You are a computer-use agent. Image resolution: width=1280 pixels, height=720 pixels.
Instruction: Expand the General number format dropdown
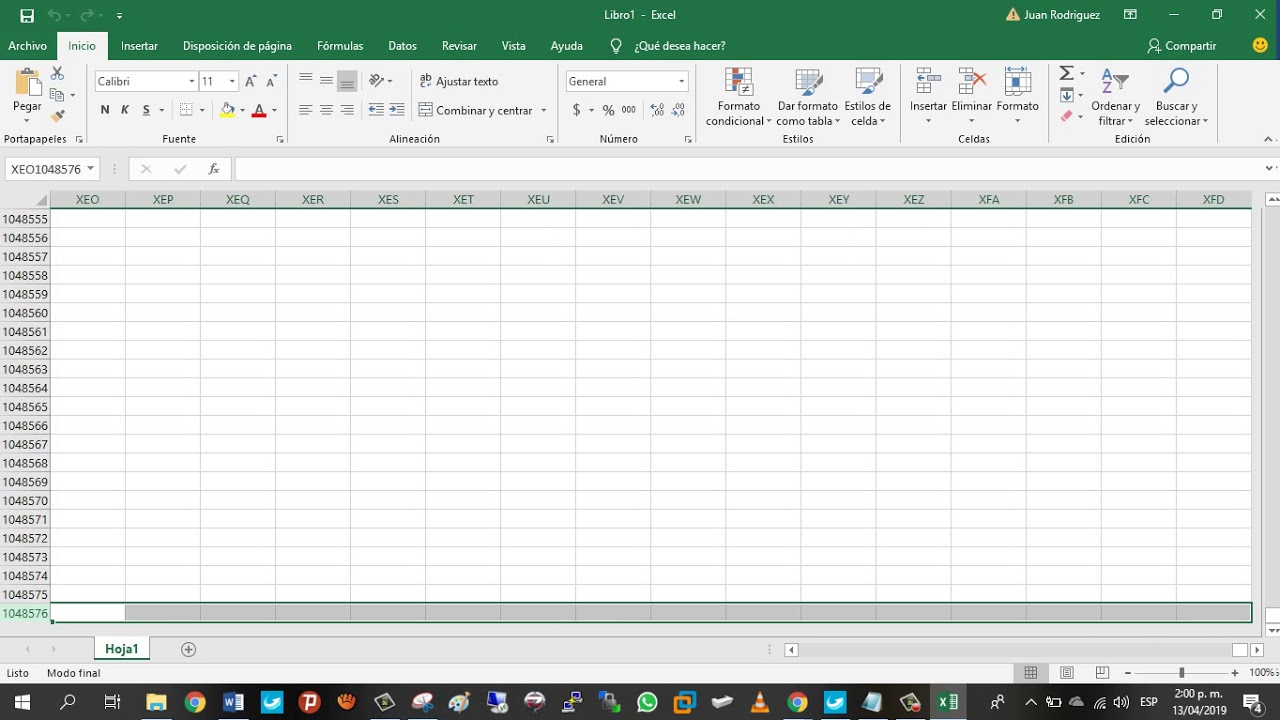(681, 81)
